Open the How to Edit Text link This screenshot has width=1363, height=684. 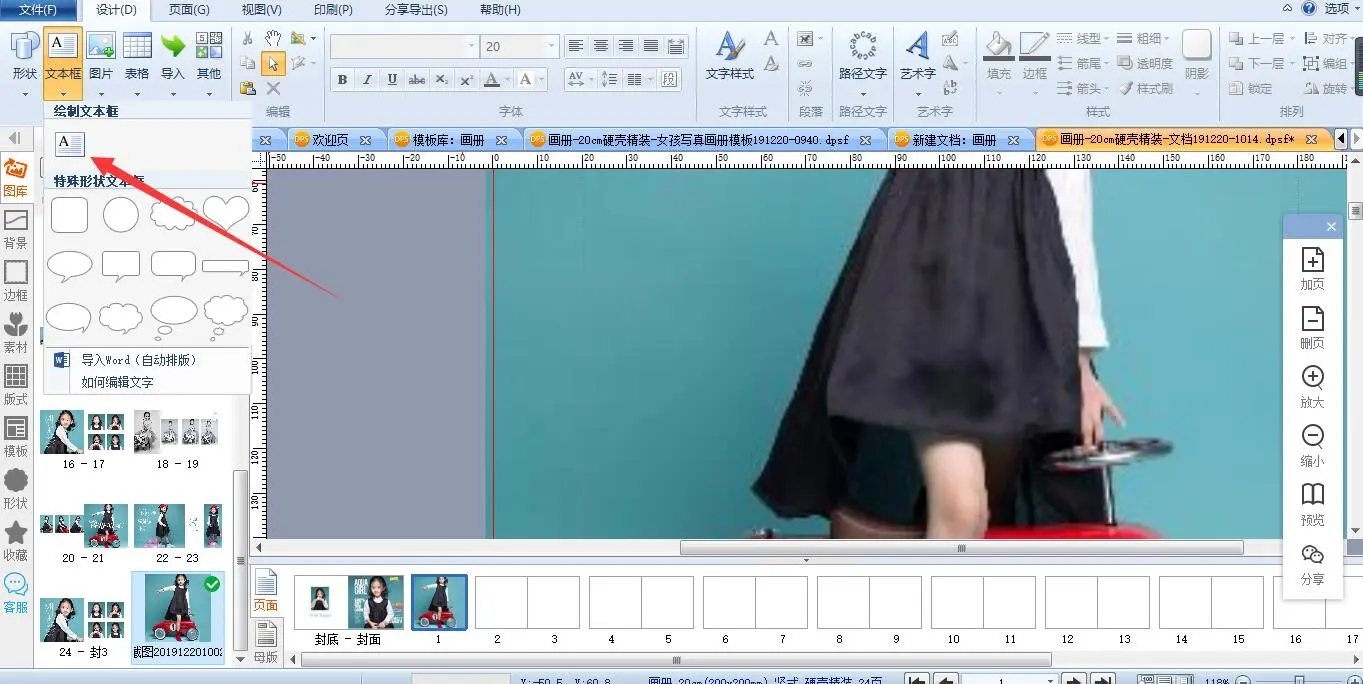[117, 382]
